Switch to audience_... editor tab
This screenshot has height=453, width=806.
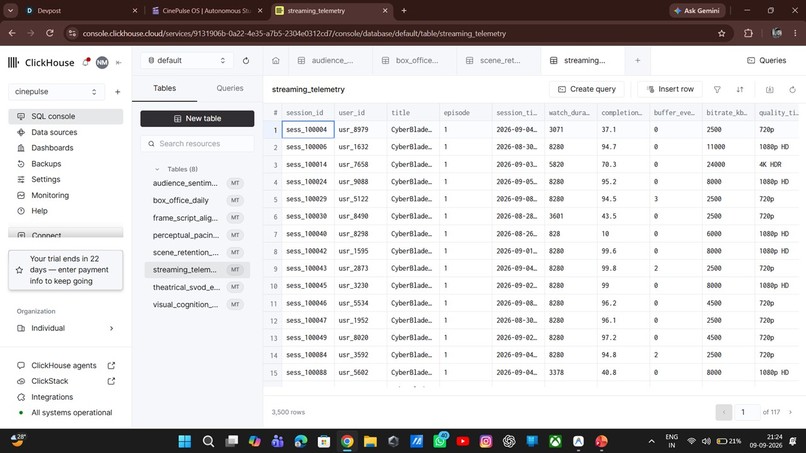click(x=331, y=61)
